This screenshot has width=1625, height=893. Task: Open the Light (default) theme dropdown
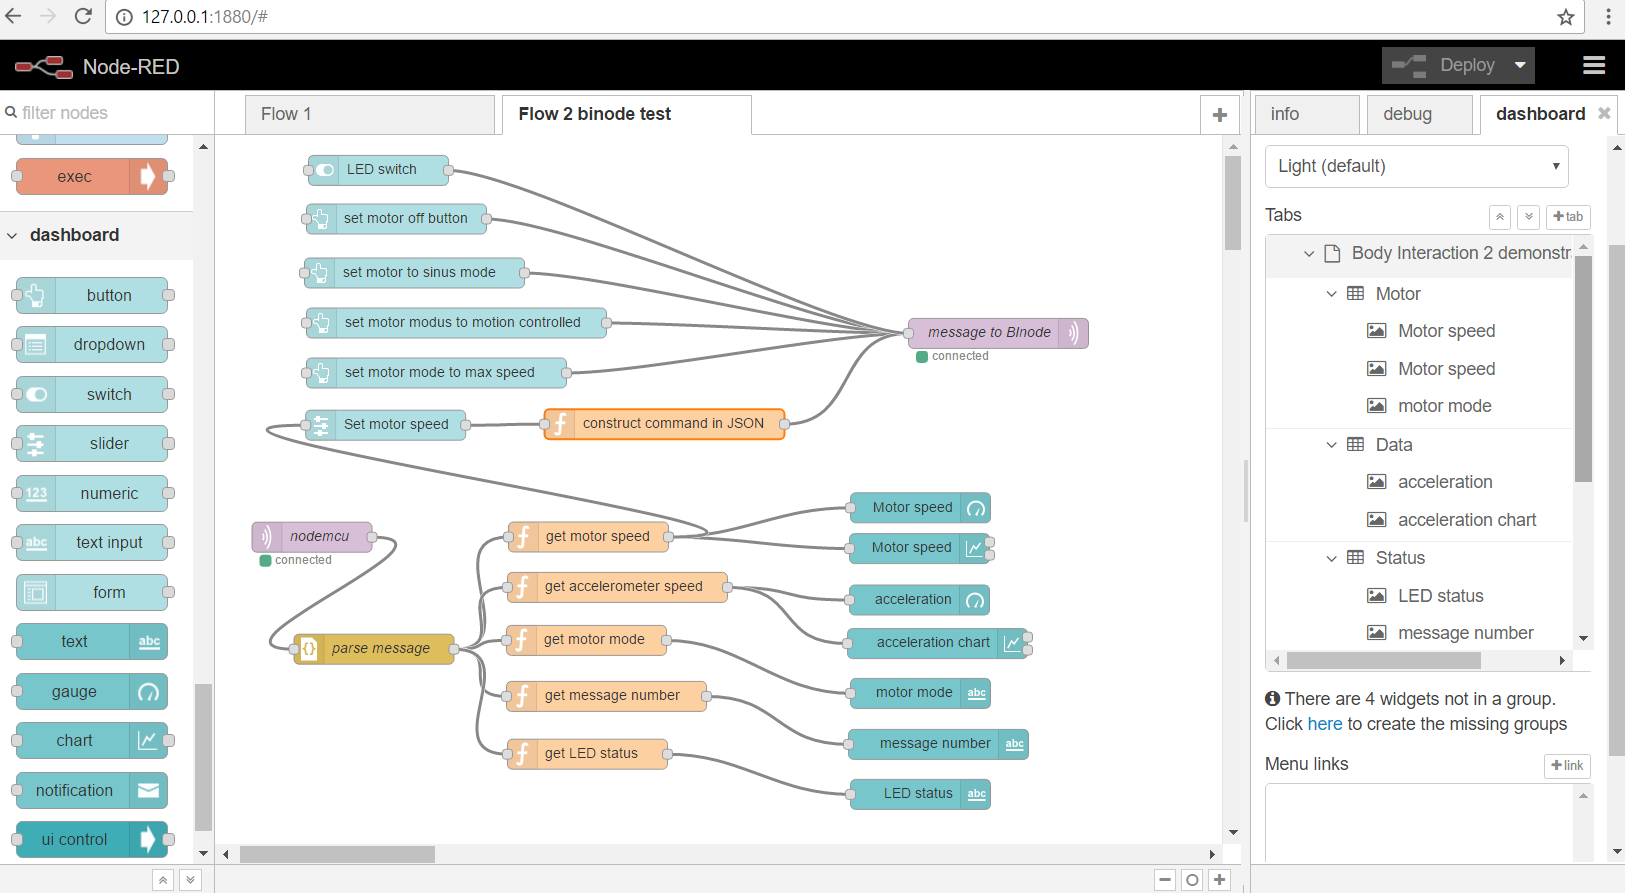[x=1416, y=166]
